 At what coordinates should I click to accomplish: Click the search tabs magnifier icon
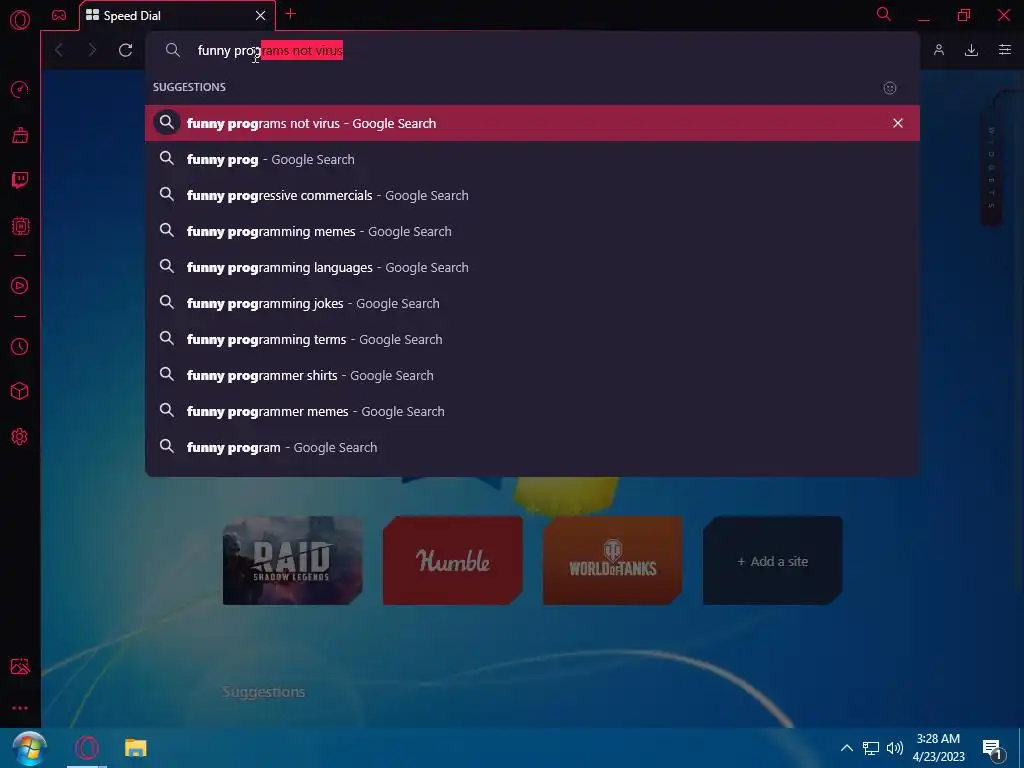coord(884,14)
